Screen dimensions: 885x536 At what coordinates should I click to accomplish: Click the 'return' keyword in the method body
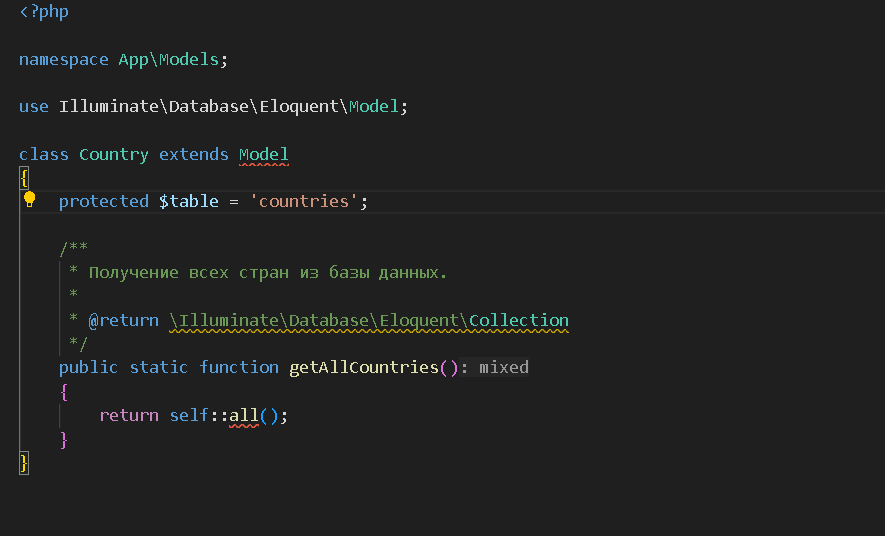click(129, 415)
